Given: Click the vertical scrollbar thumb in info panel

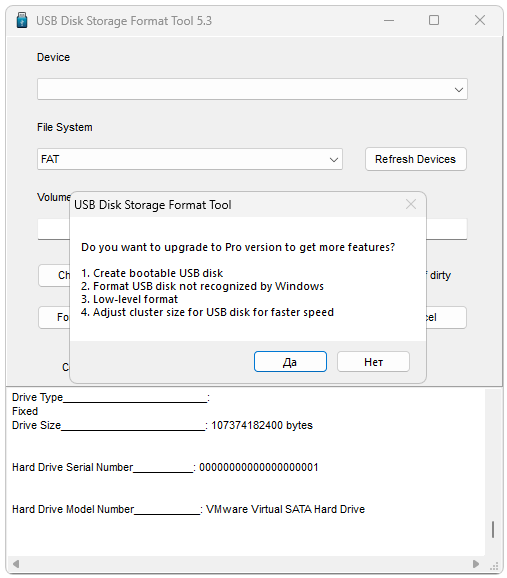Looking at the screenshot, I should pos(493,529).
